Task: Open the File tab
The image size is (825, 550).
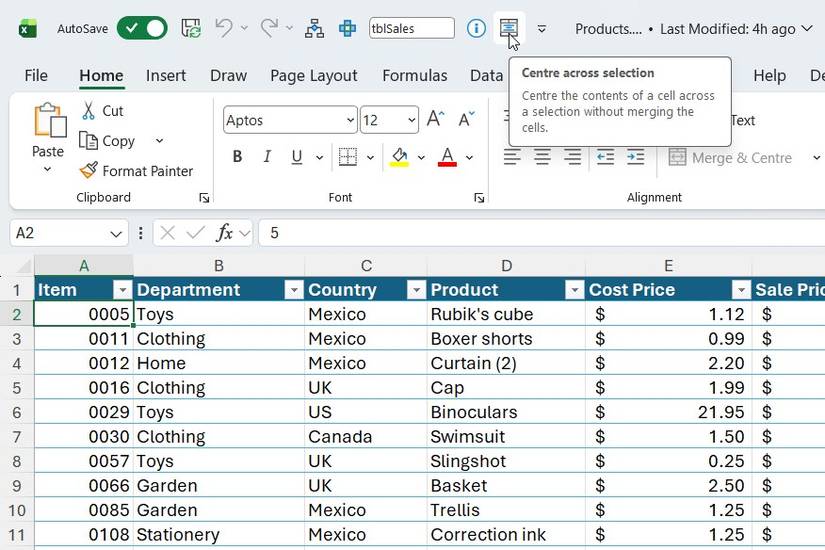Action: point(36,75)
